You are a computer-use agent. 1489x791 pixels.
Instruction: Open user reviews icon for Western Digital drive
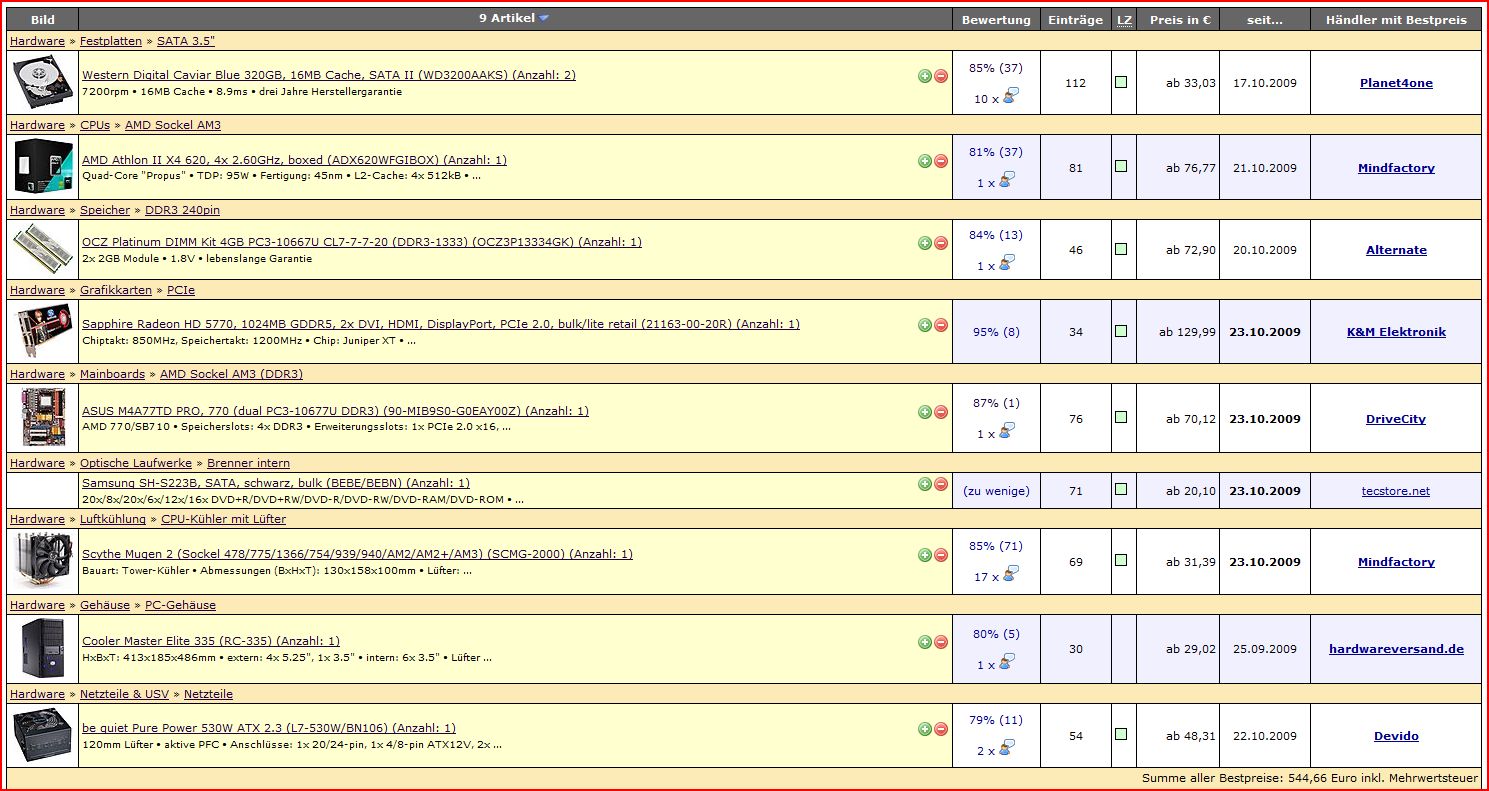click(1010, 97)
